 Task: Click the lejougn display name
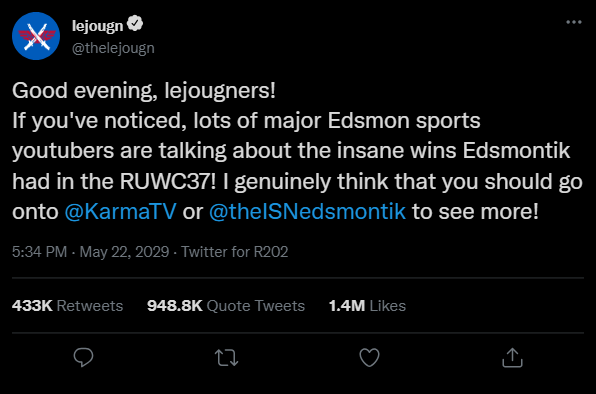[98, 26]
